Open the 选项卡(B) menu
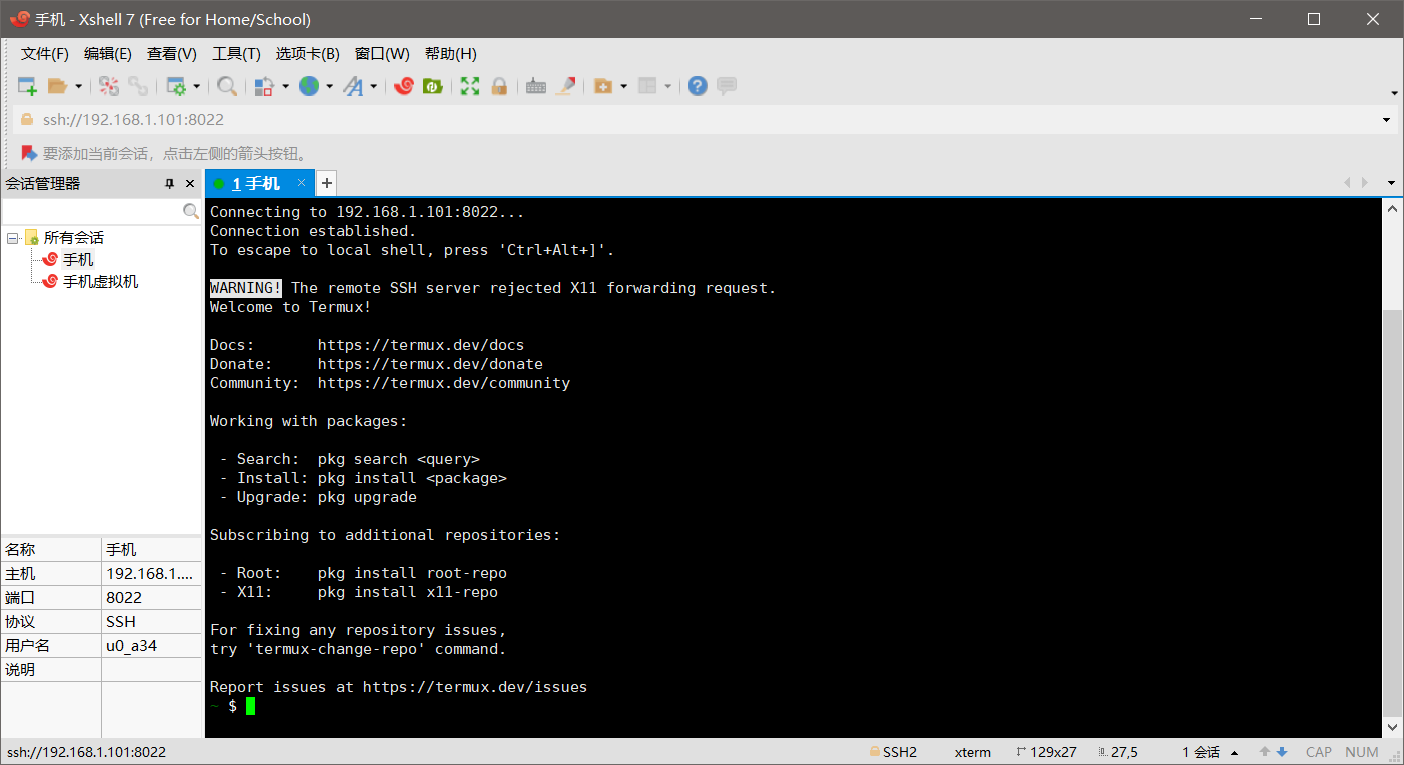This screenshot has height=765, width=1404. coord(308,54)
